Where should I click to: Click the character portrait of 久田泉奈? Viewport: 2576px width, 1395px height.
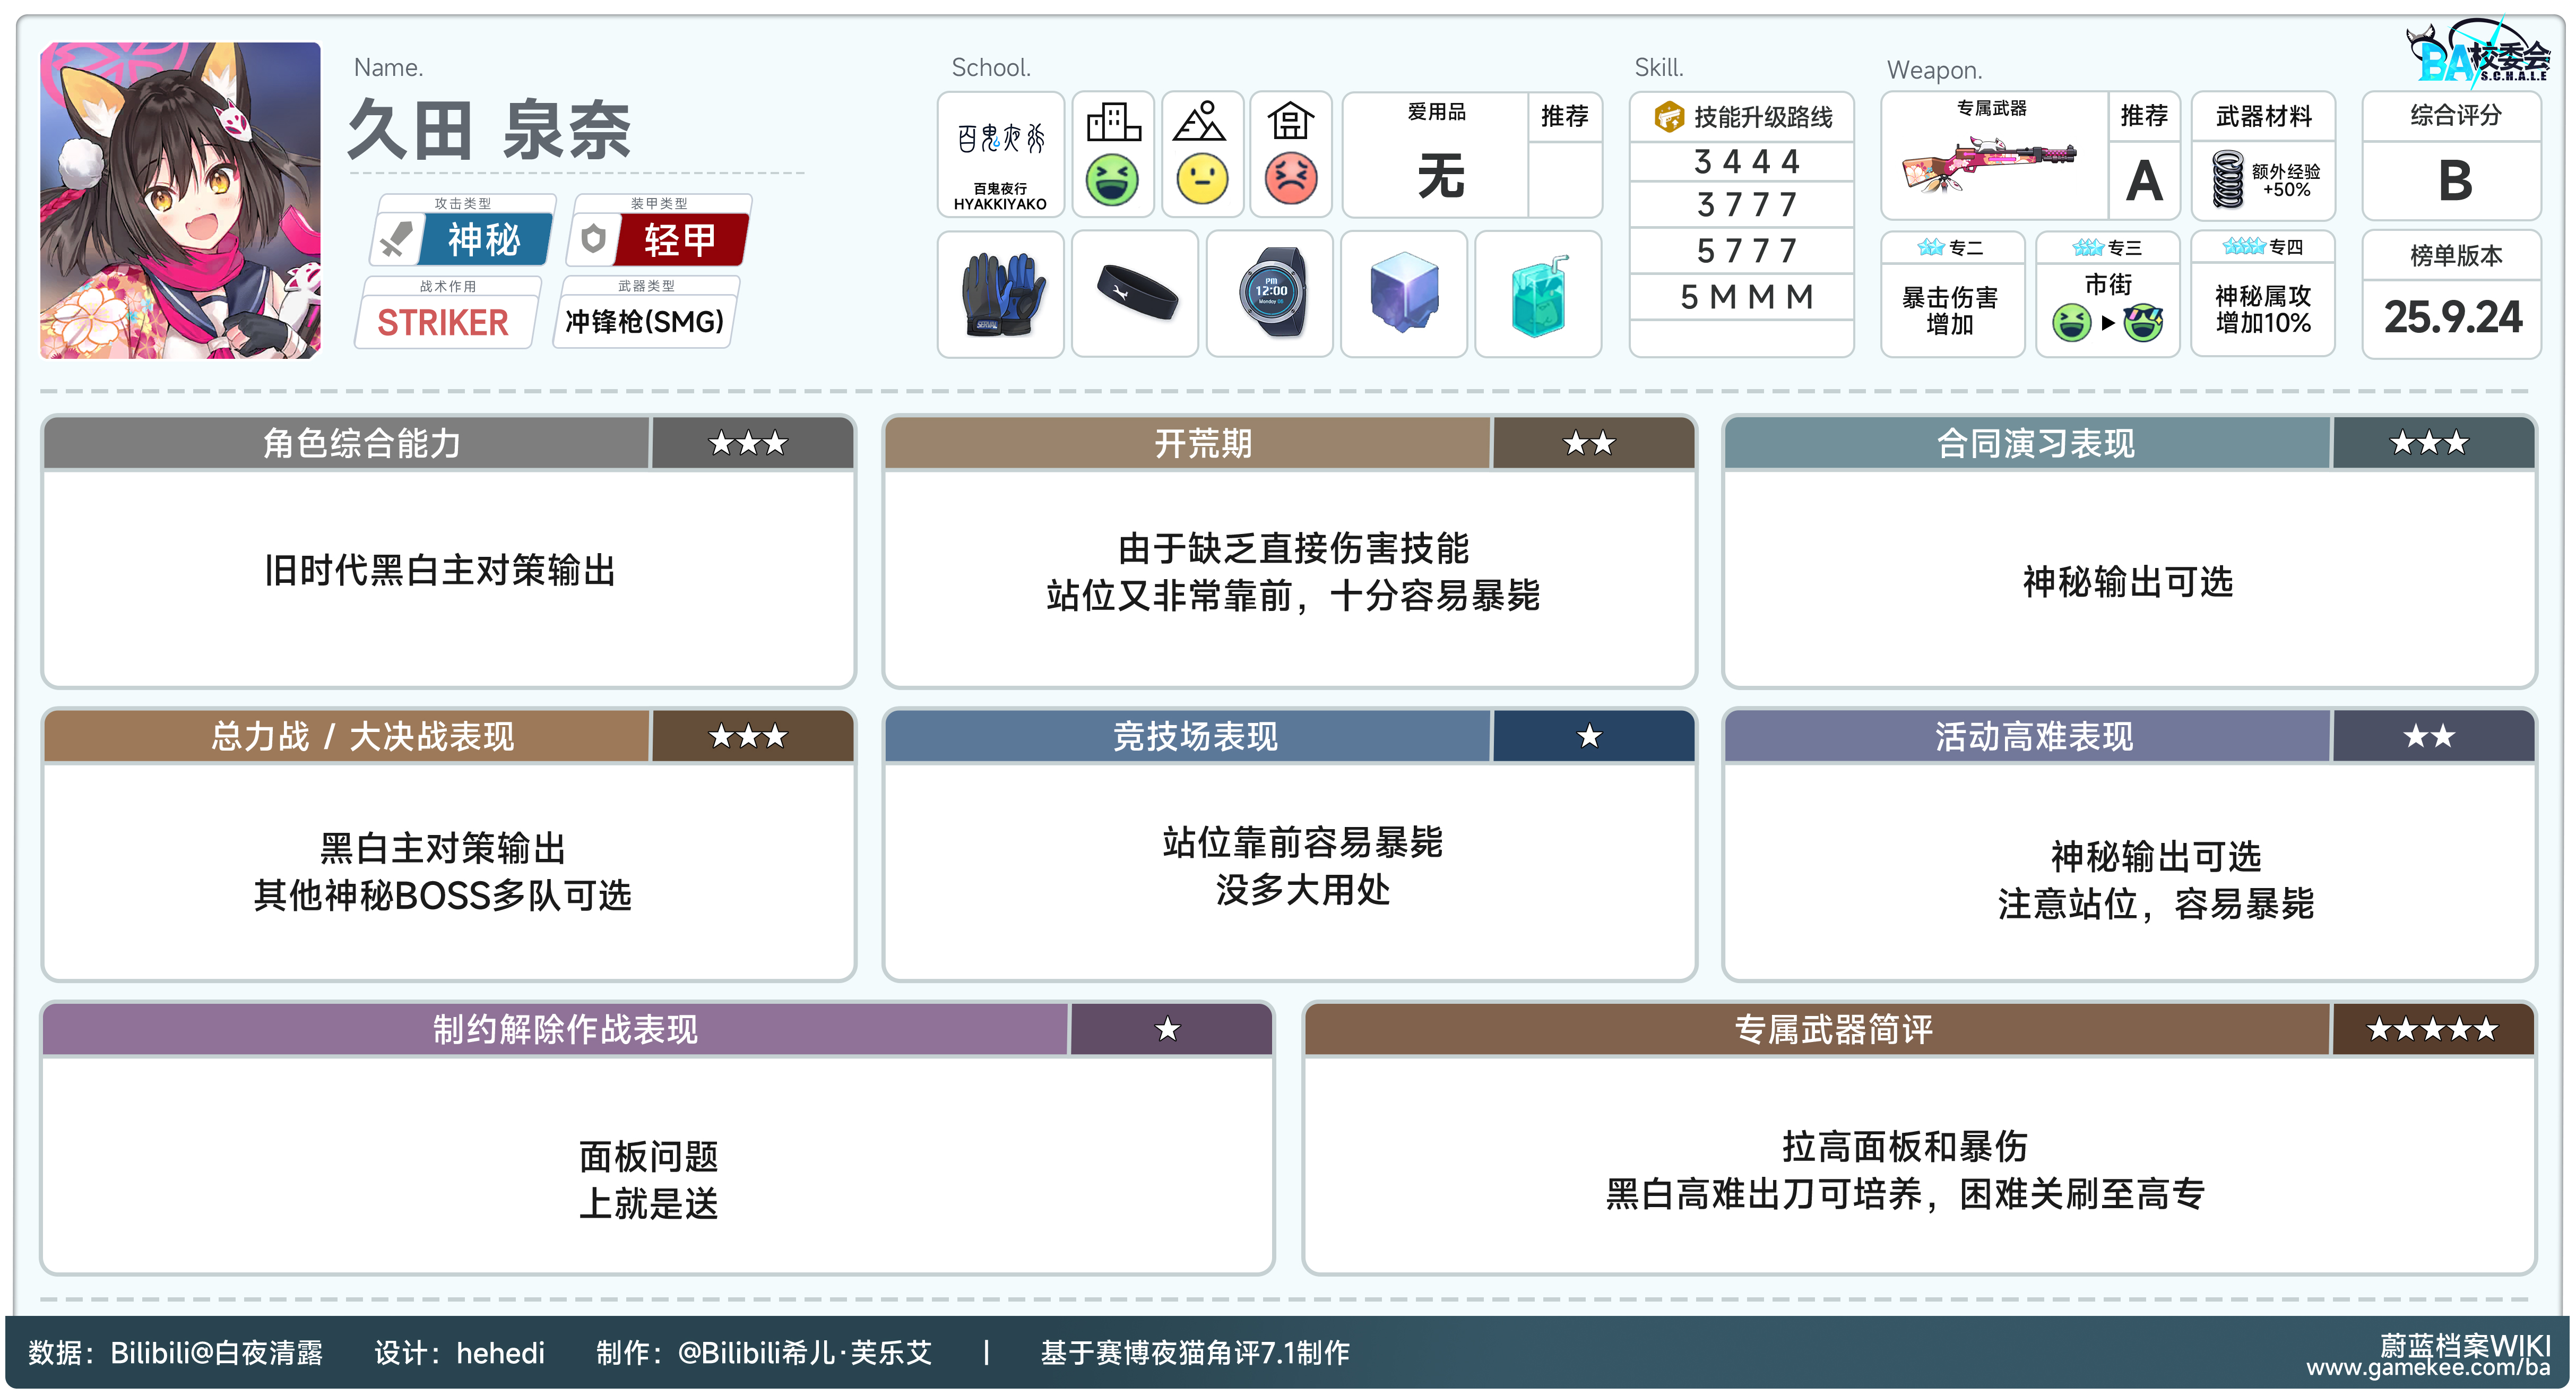pyautogui.click(x=180, y=200)
